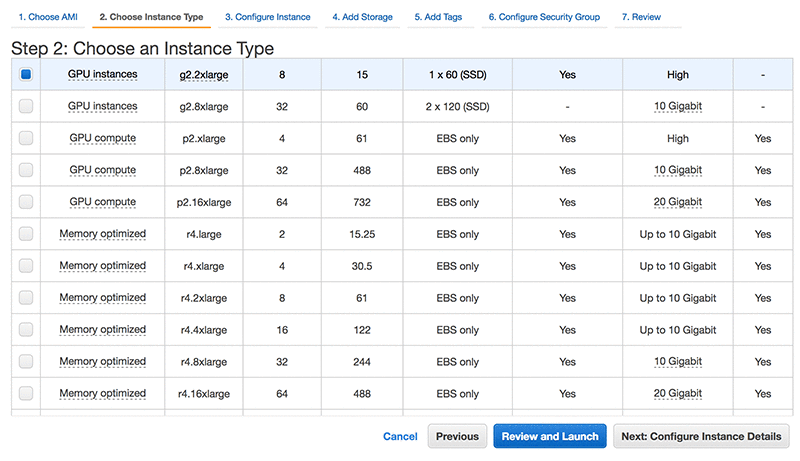Uncheck the selected g2.2xlarge instance checkbox

pyautogui.click(x=26, y=74)
